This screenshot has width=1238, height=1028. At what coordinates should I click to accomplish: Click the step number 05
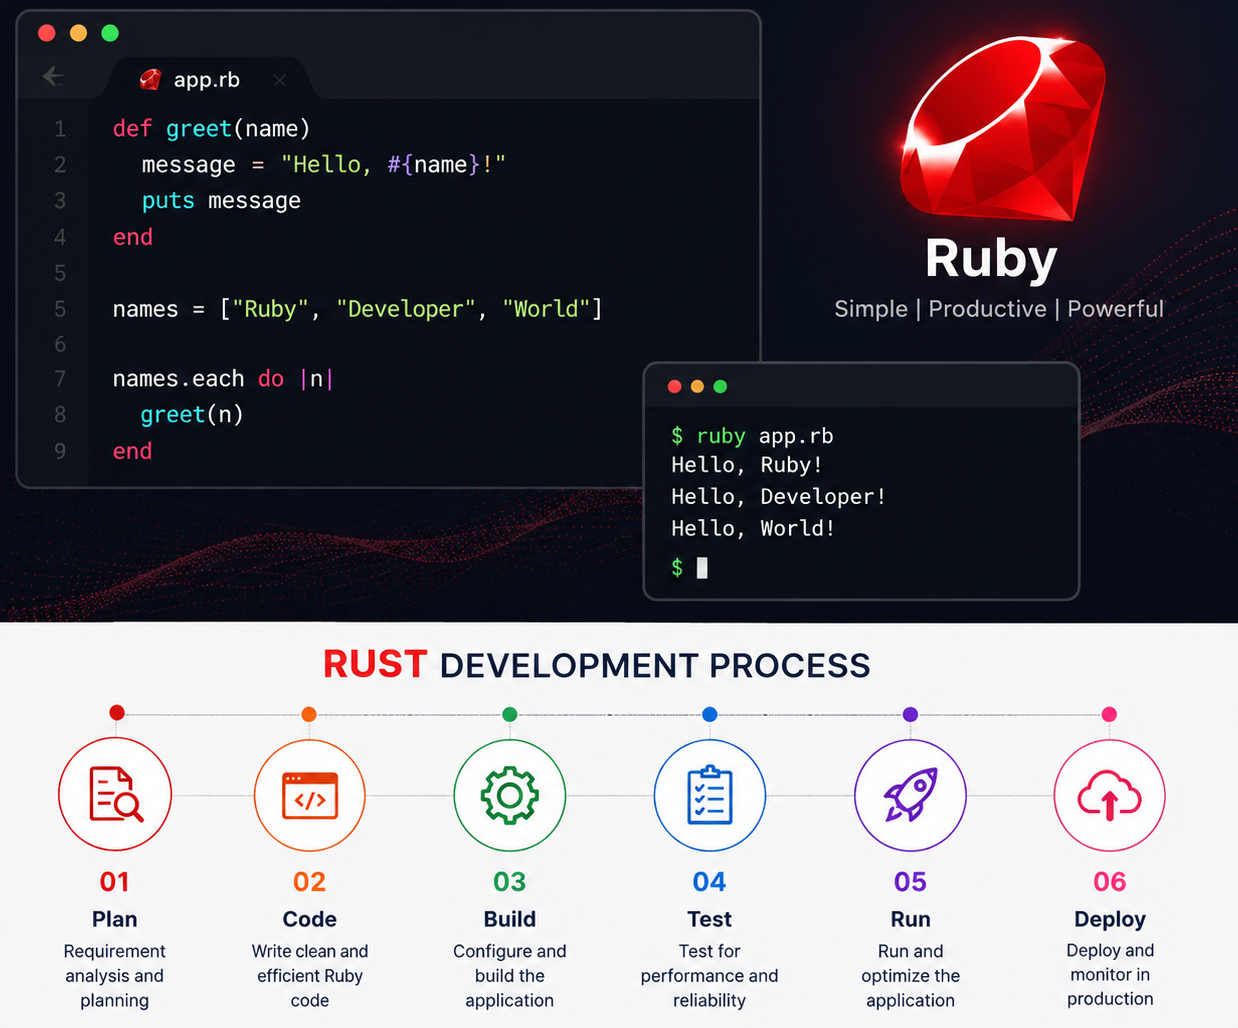click(x=910, y=882)
